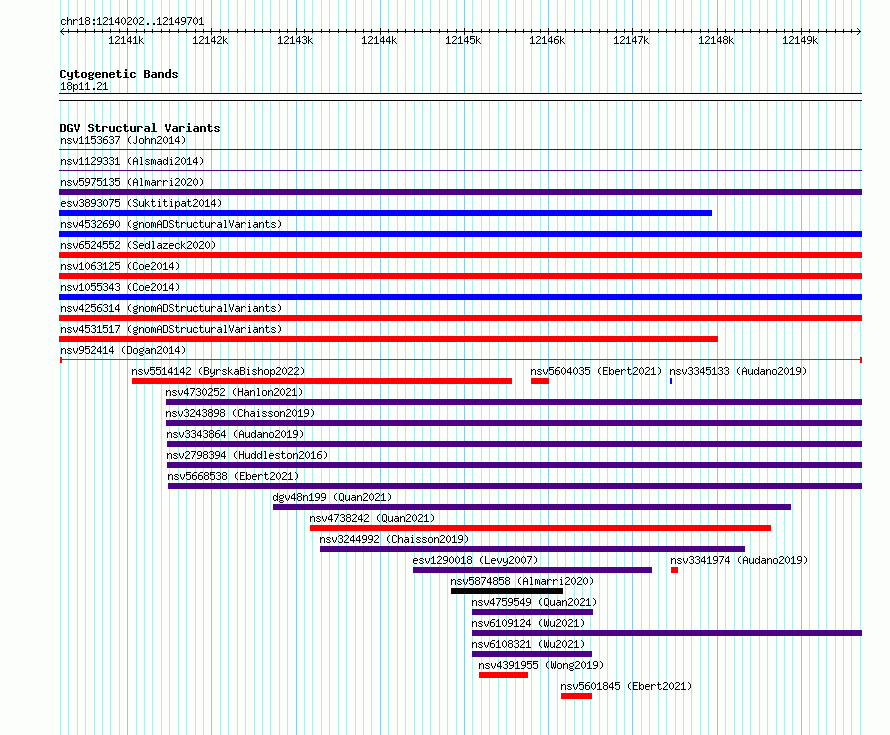This screenshot has height=735, width=890.
Task: Click the nsv6524552 (Sedlazeck2020) label
Action: [x=138, y=245]
